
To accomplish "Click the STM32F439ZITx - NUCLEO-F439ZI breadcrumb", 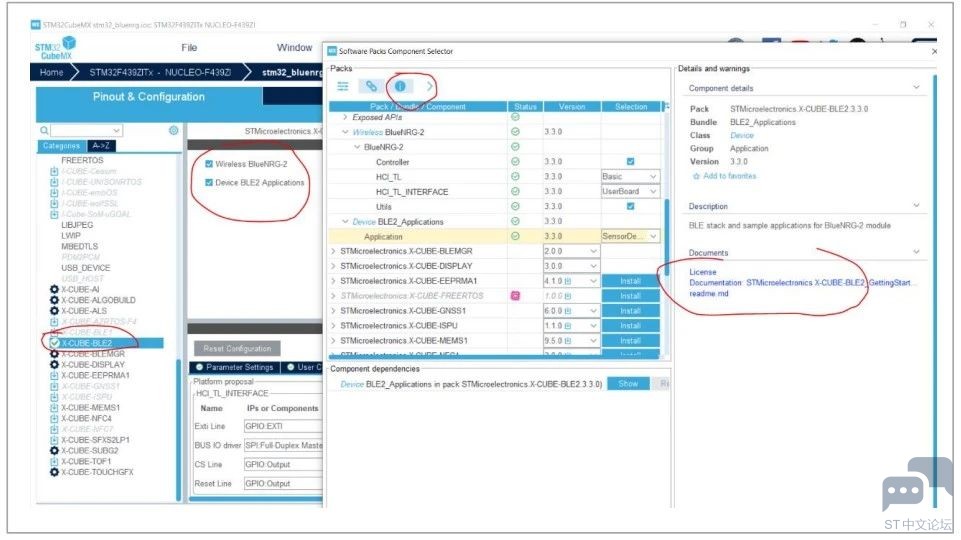I will [x=161, y=72].
